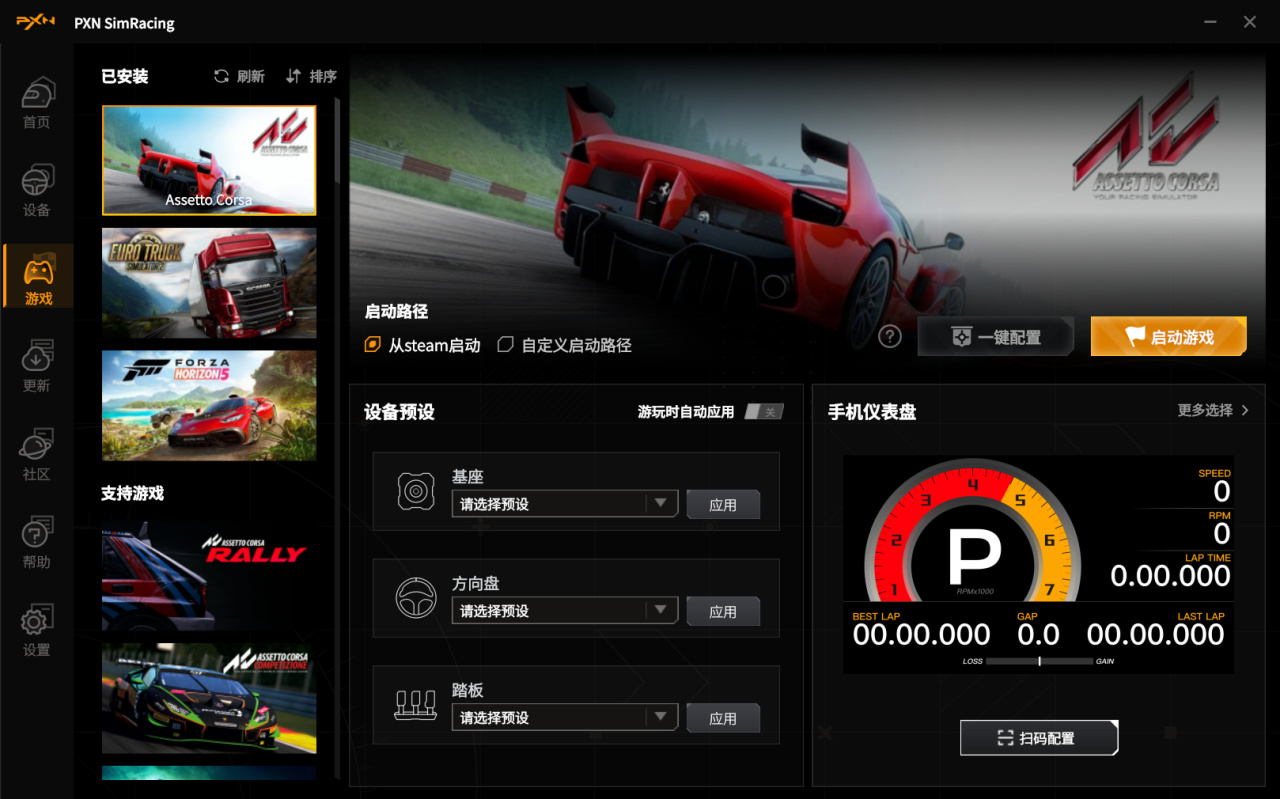The width and height of the screenshot is (1280, 799).
Task: Select the Assetto Corsa installed game thumbnail
Action: point(209,161)
